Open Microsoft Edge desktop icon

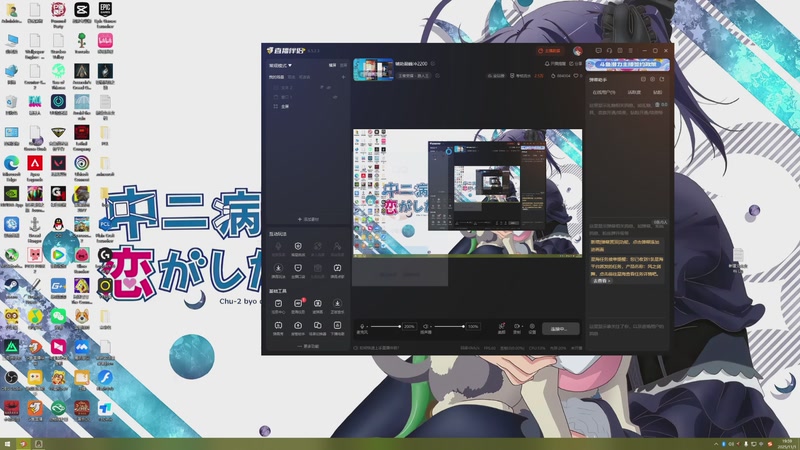click(x=11, y=168)
